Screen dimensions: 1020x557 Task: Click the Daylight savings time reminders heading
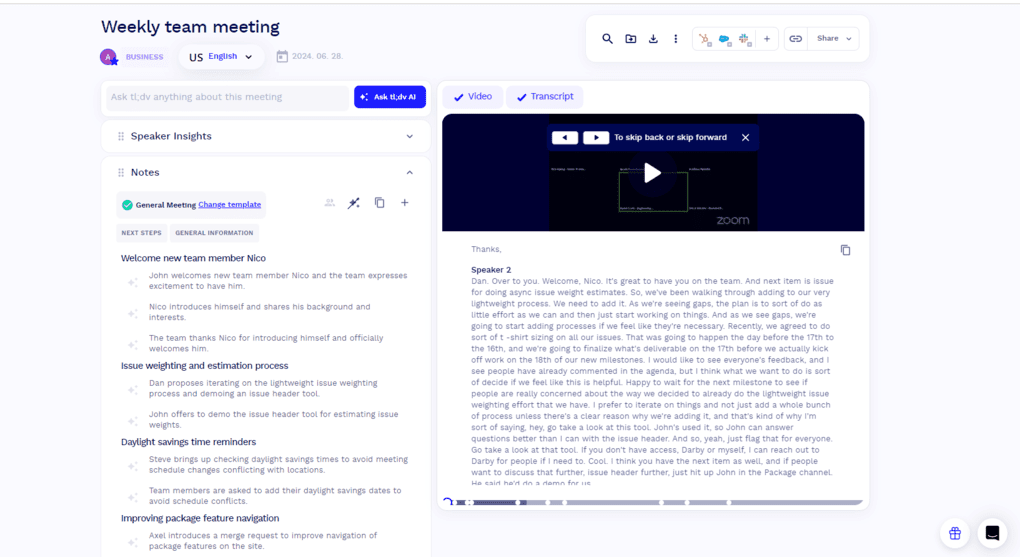[189, 442]
